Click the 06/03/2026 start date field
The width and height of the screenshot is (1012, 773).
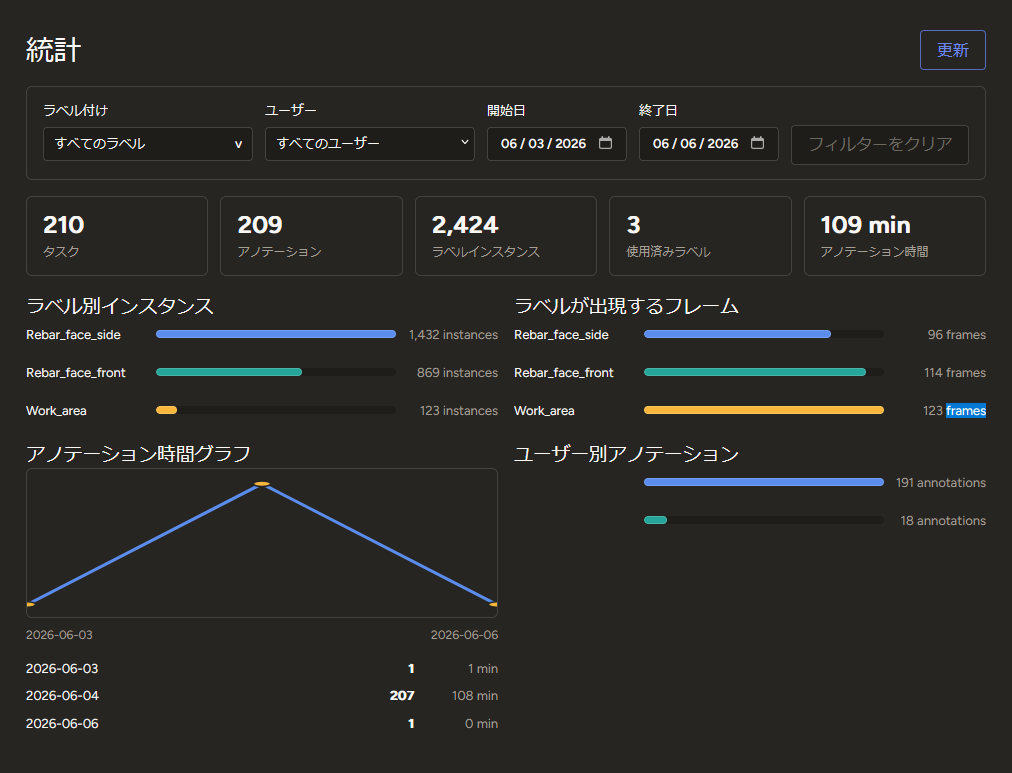pos(556,144)
